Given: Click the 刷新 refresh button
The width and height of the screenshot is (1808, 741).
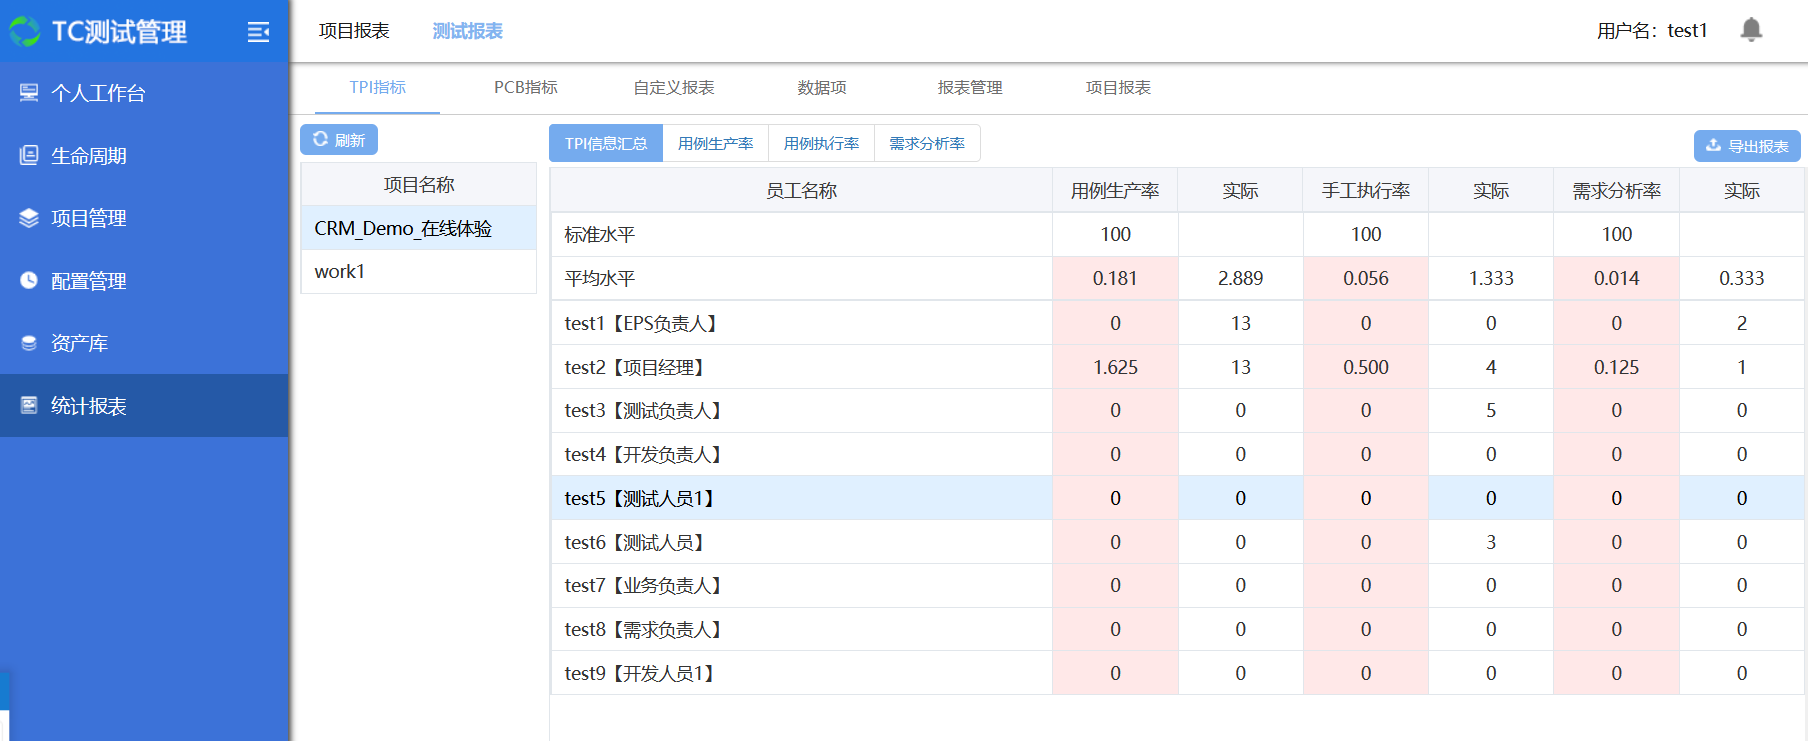Looking at the screenshot, I should click(x=339, y=140).
